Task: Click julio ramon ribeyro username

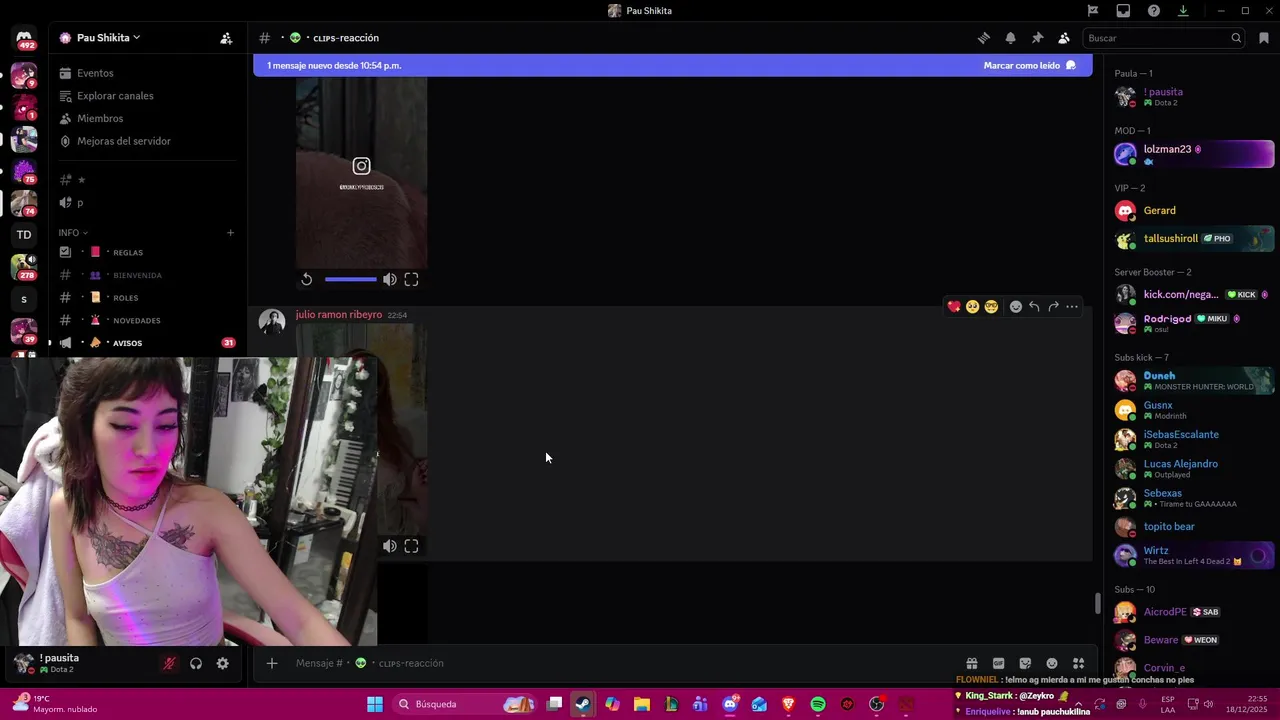Action: pyautogui.click(x=339, y=315)
